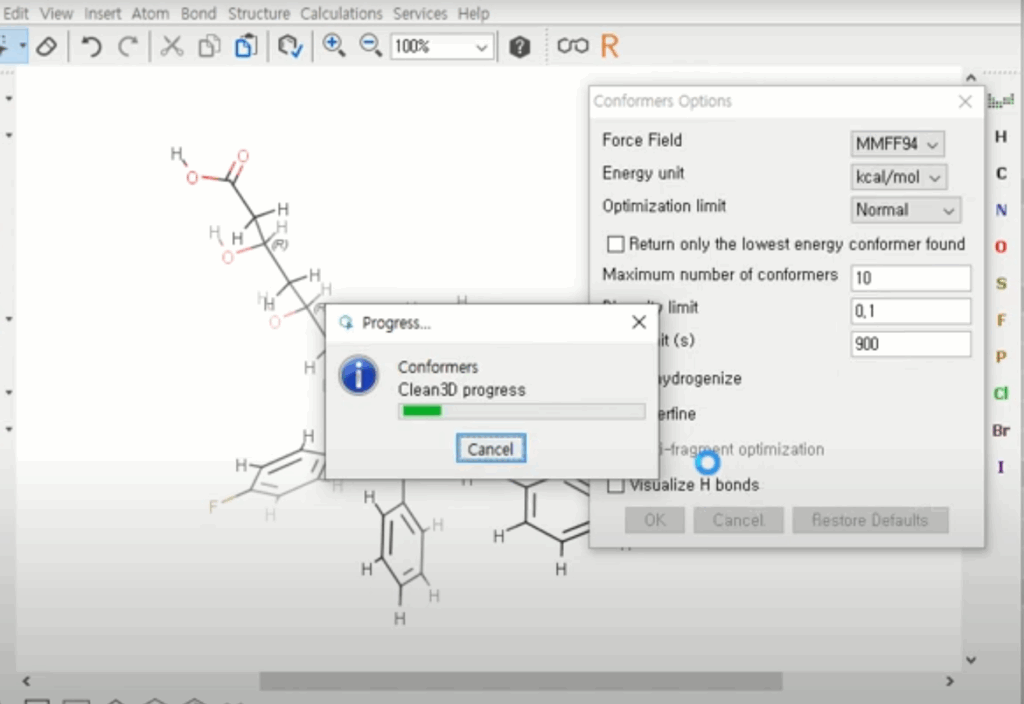Viewport: 1024px width, 704px height.
Task: Choose Bromine in the atom toolbar
Action: pyautogui.click(x=1000, y=430)
